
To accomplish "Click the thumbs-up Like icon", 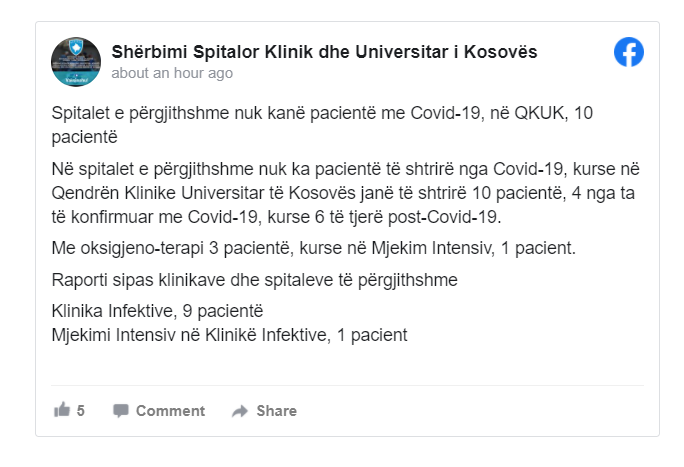I will coord(62,410).
